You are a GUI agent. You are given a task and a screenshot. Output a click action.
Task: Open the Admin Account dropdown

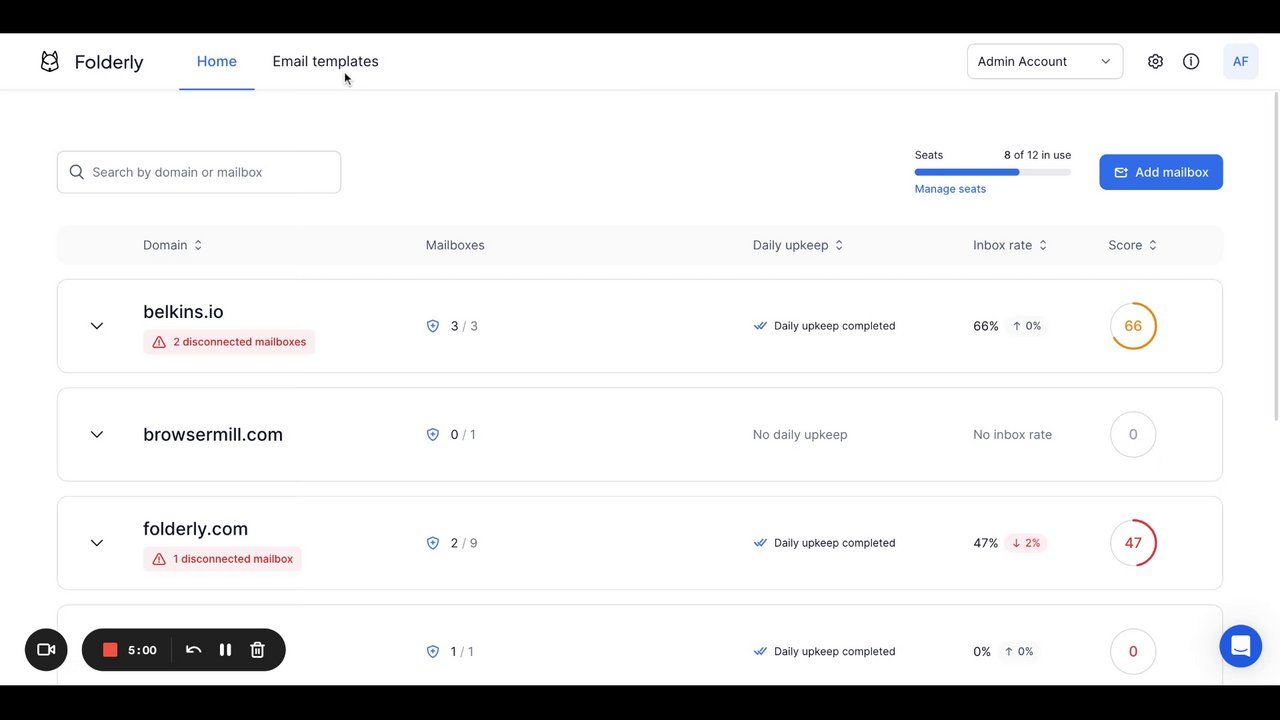click(x=1044, y=62)
